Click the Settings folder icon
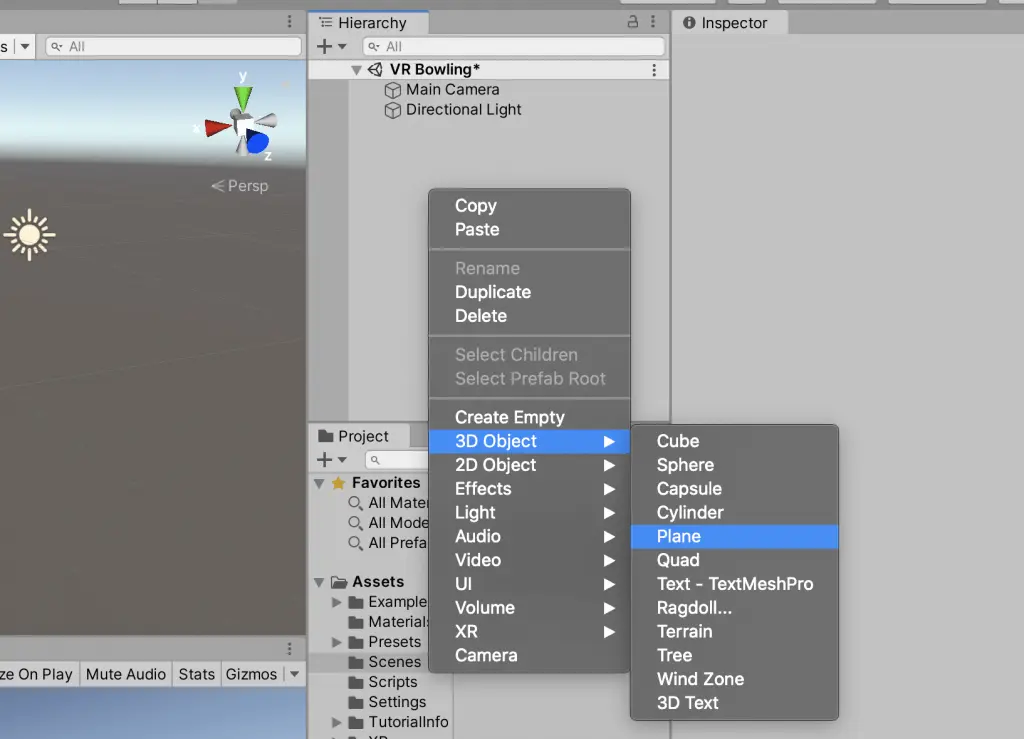The image size is (1024, 739). (356, 702)
